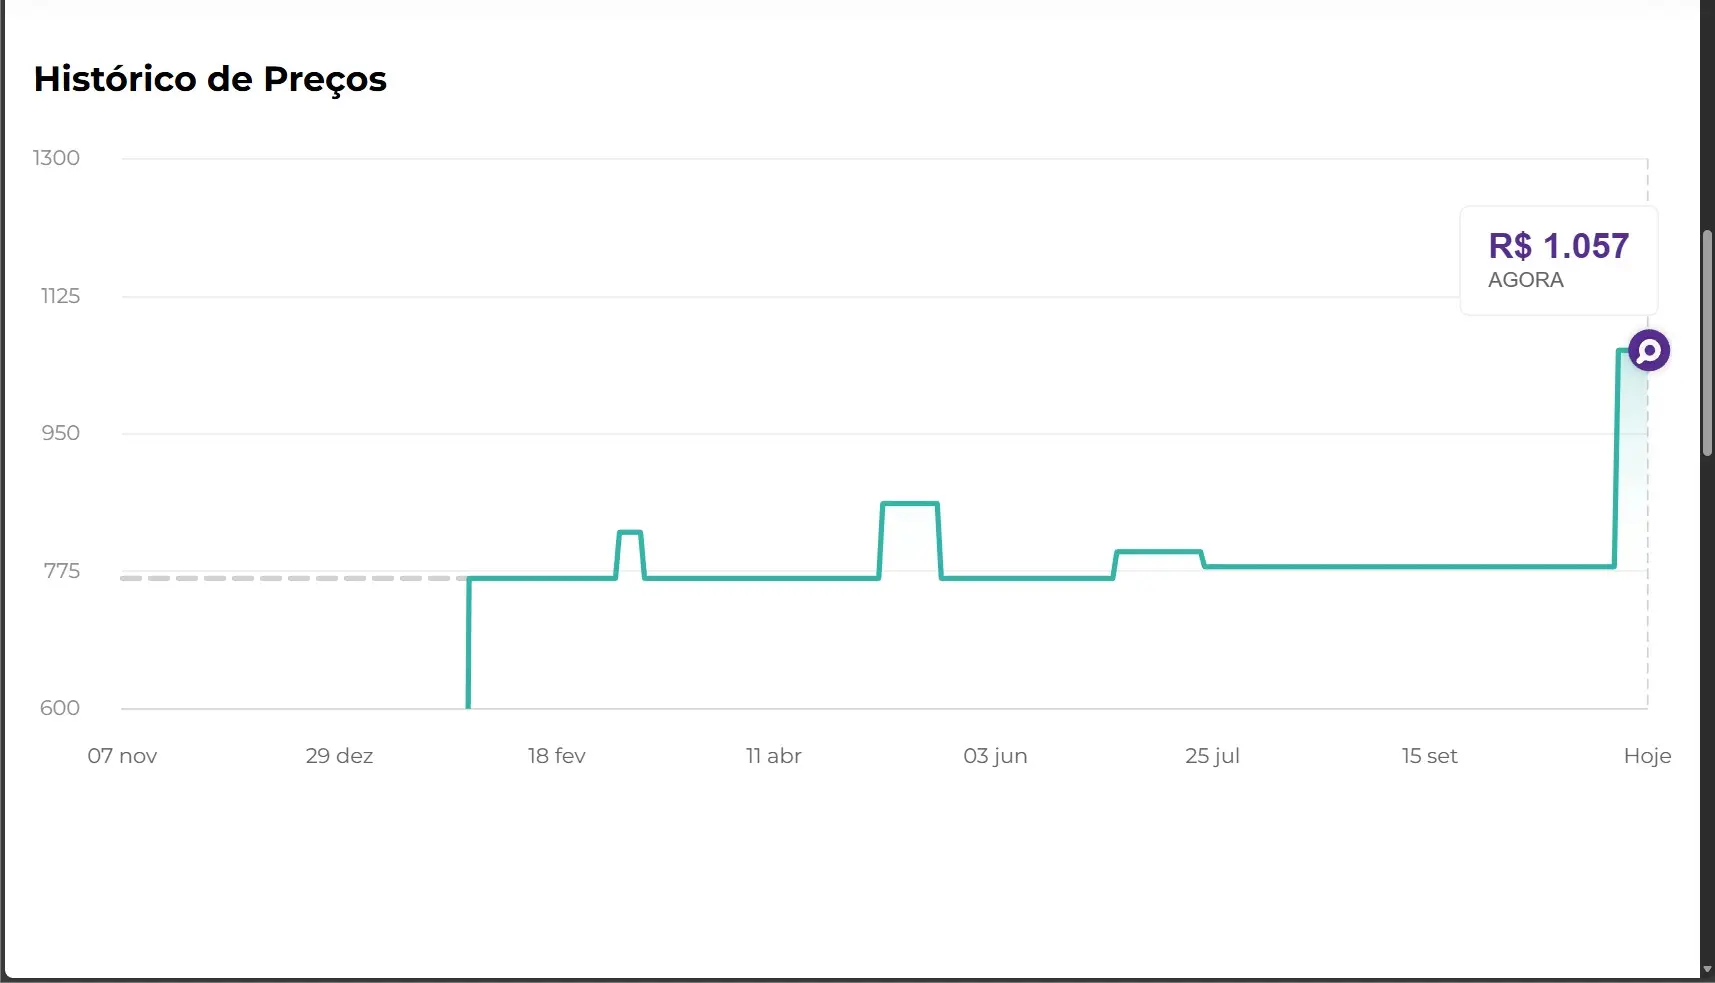Click the R$ 1.057 current price value
The height and width of the screenshot is (983, 1715).
pyautogui.click(x=1558, y=246)
